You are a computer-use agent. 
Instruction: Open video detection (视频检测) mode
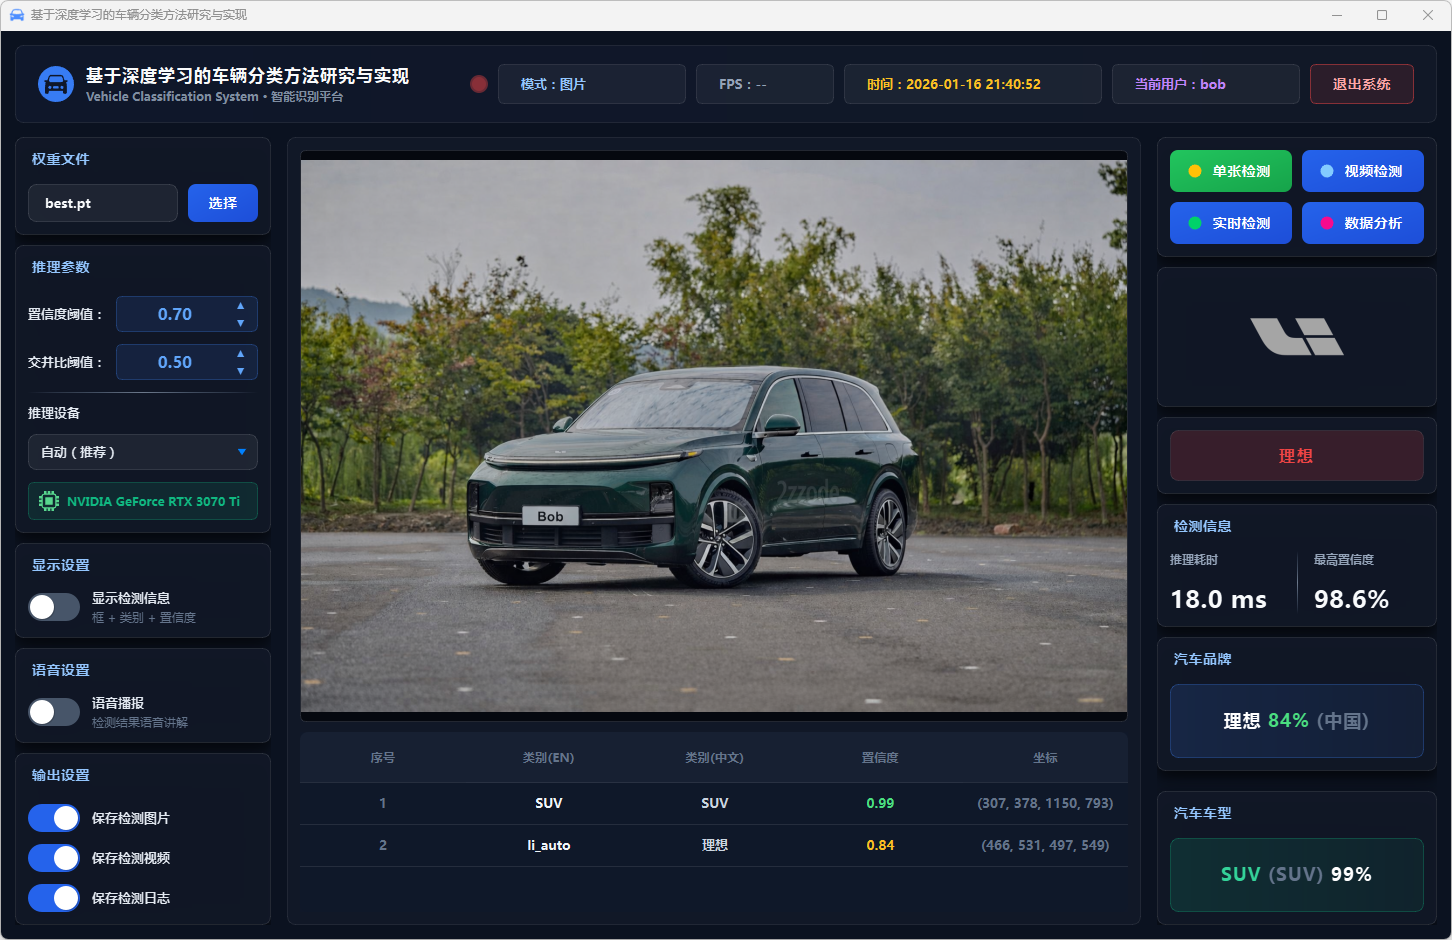click(x=1362, y=171)
